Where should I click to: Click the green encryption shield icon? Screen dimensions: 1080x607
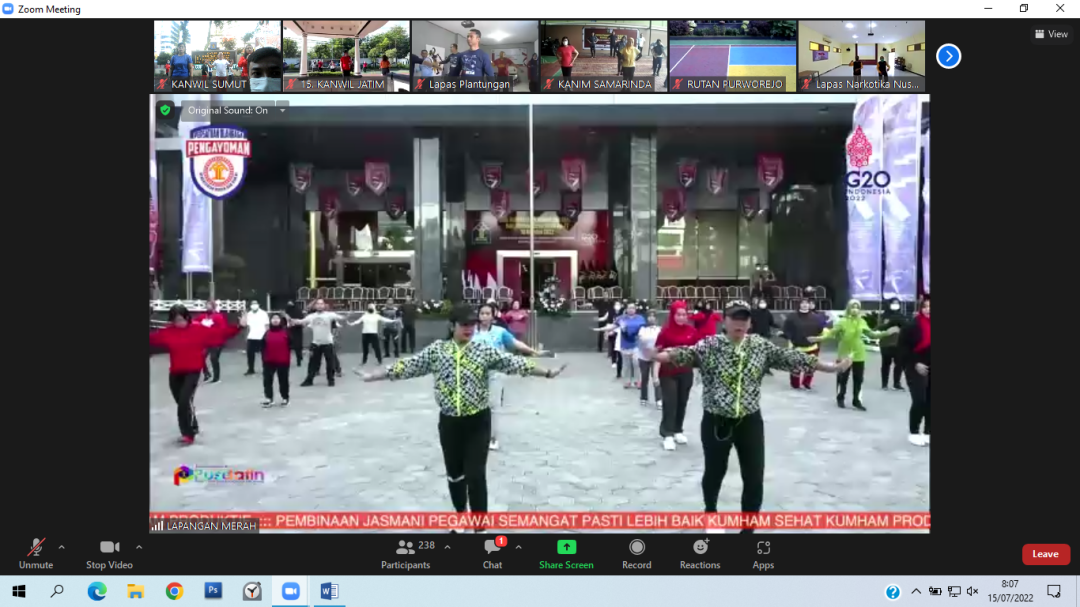(165, 110)
